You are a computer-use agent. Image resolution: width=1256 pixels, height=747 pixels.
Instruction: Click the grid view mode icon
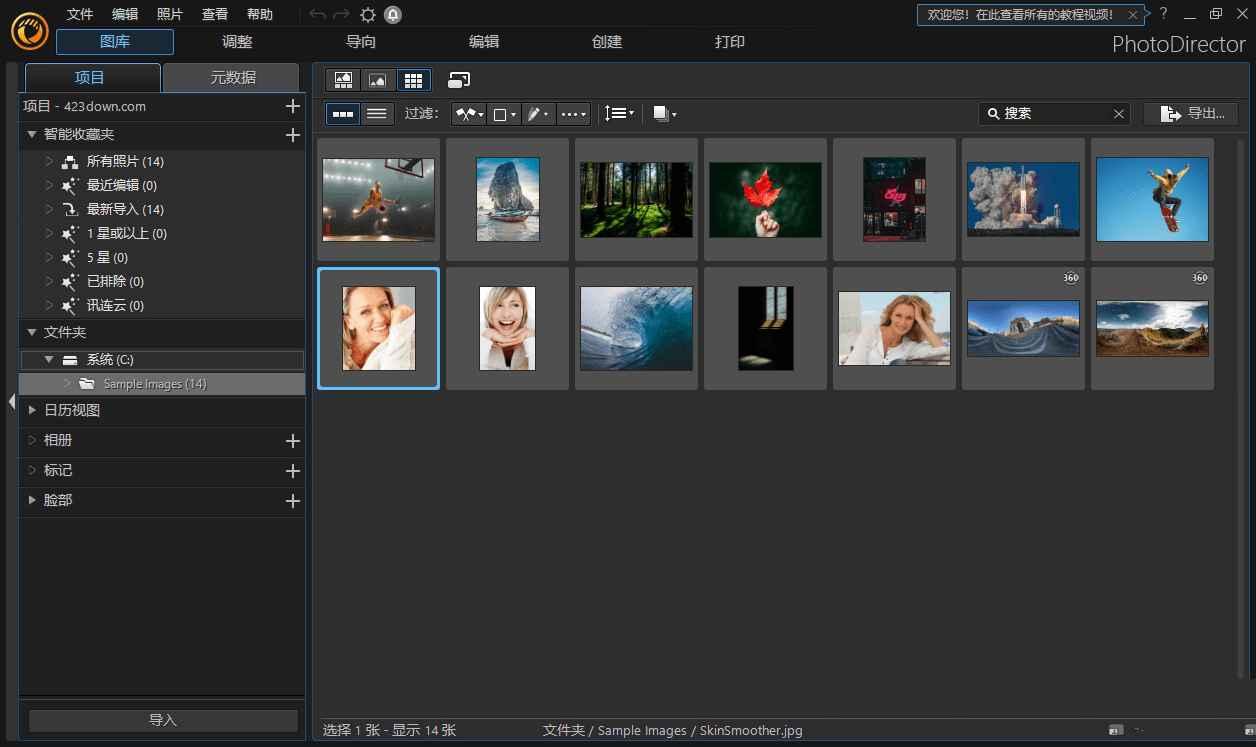pos(413,79)
